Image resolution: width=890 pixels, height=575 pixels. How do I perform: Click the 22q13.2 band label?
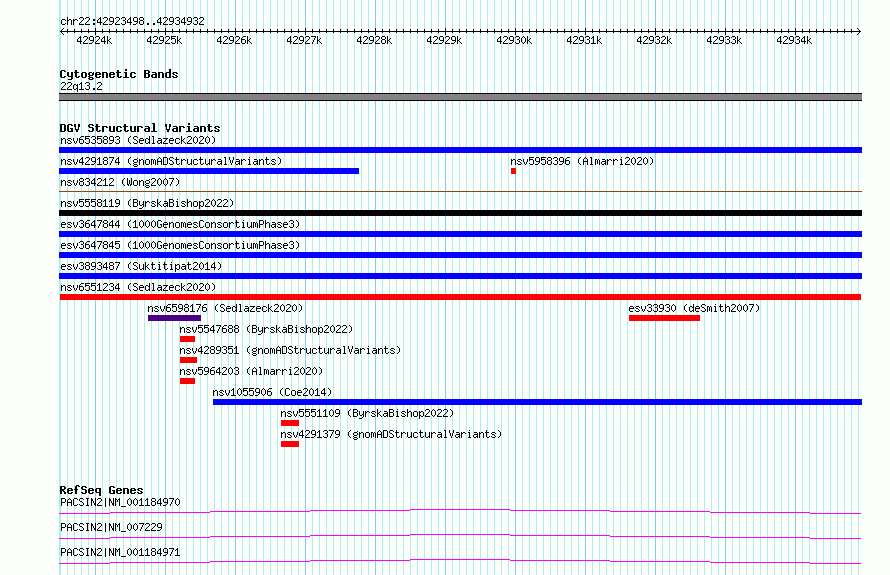(81, 86)
